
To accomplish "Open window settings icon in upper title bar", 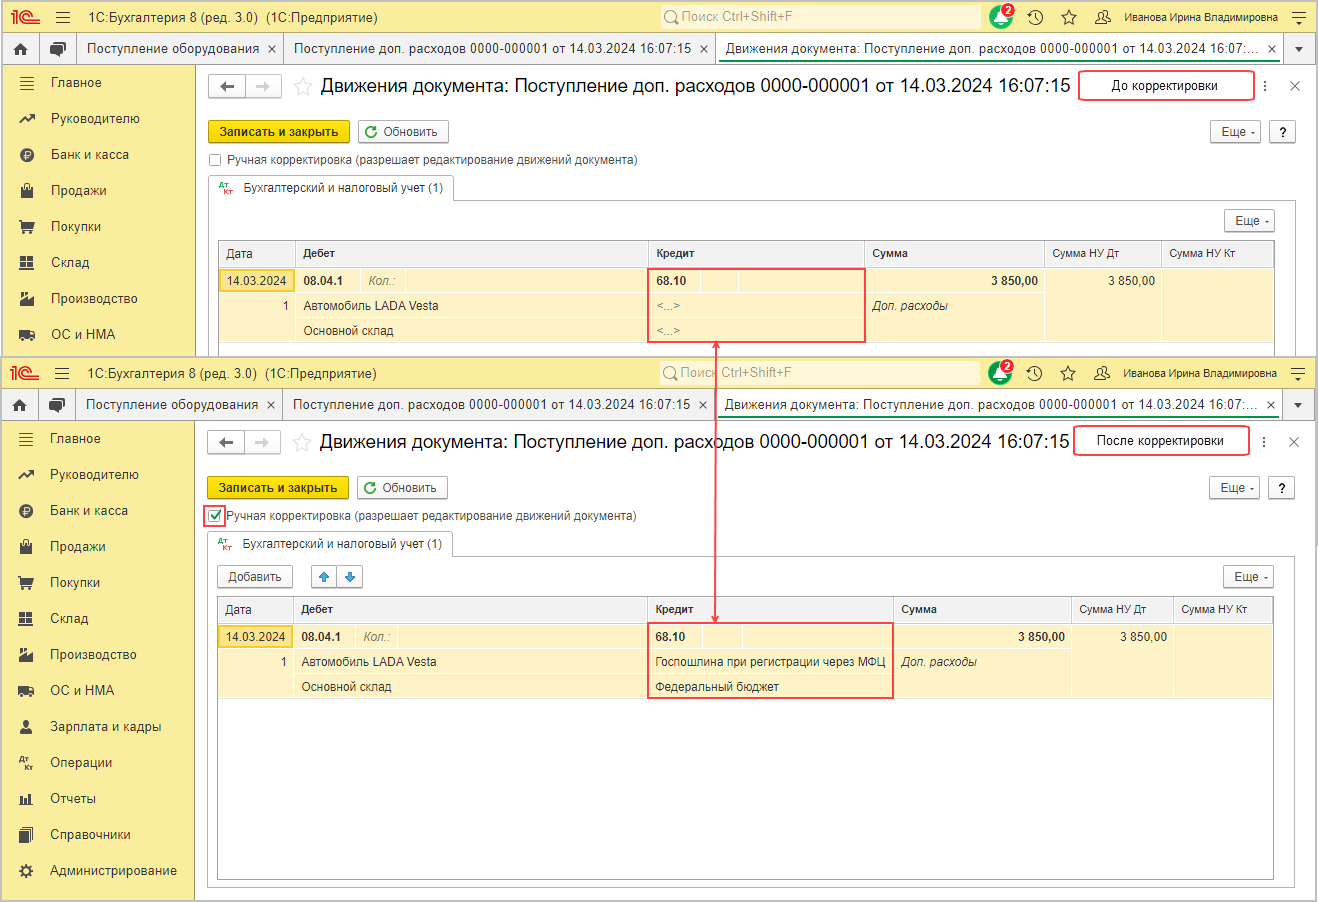I will pyautogui.click(x=1299, y=18).
